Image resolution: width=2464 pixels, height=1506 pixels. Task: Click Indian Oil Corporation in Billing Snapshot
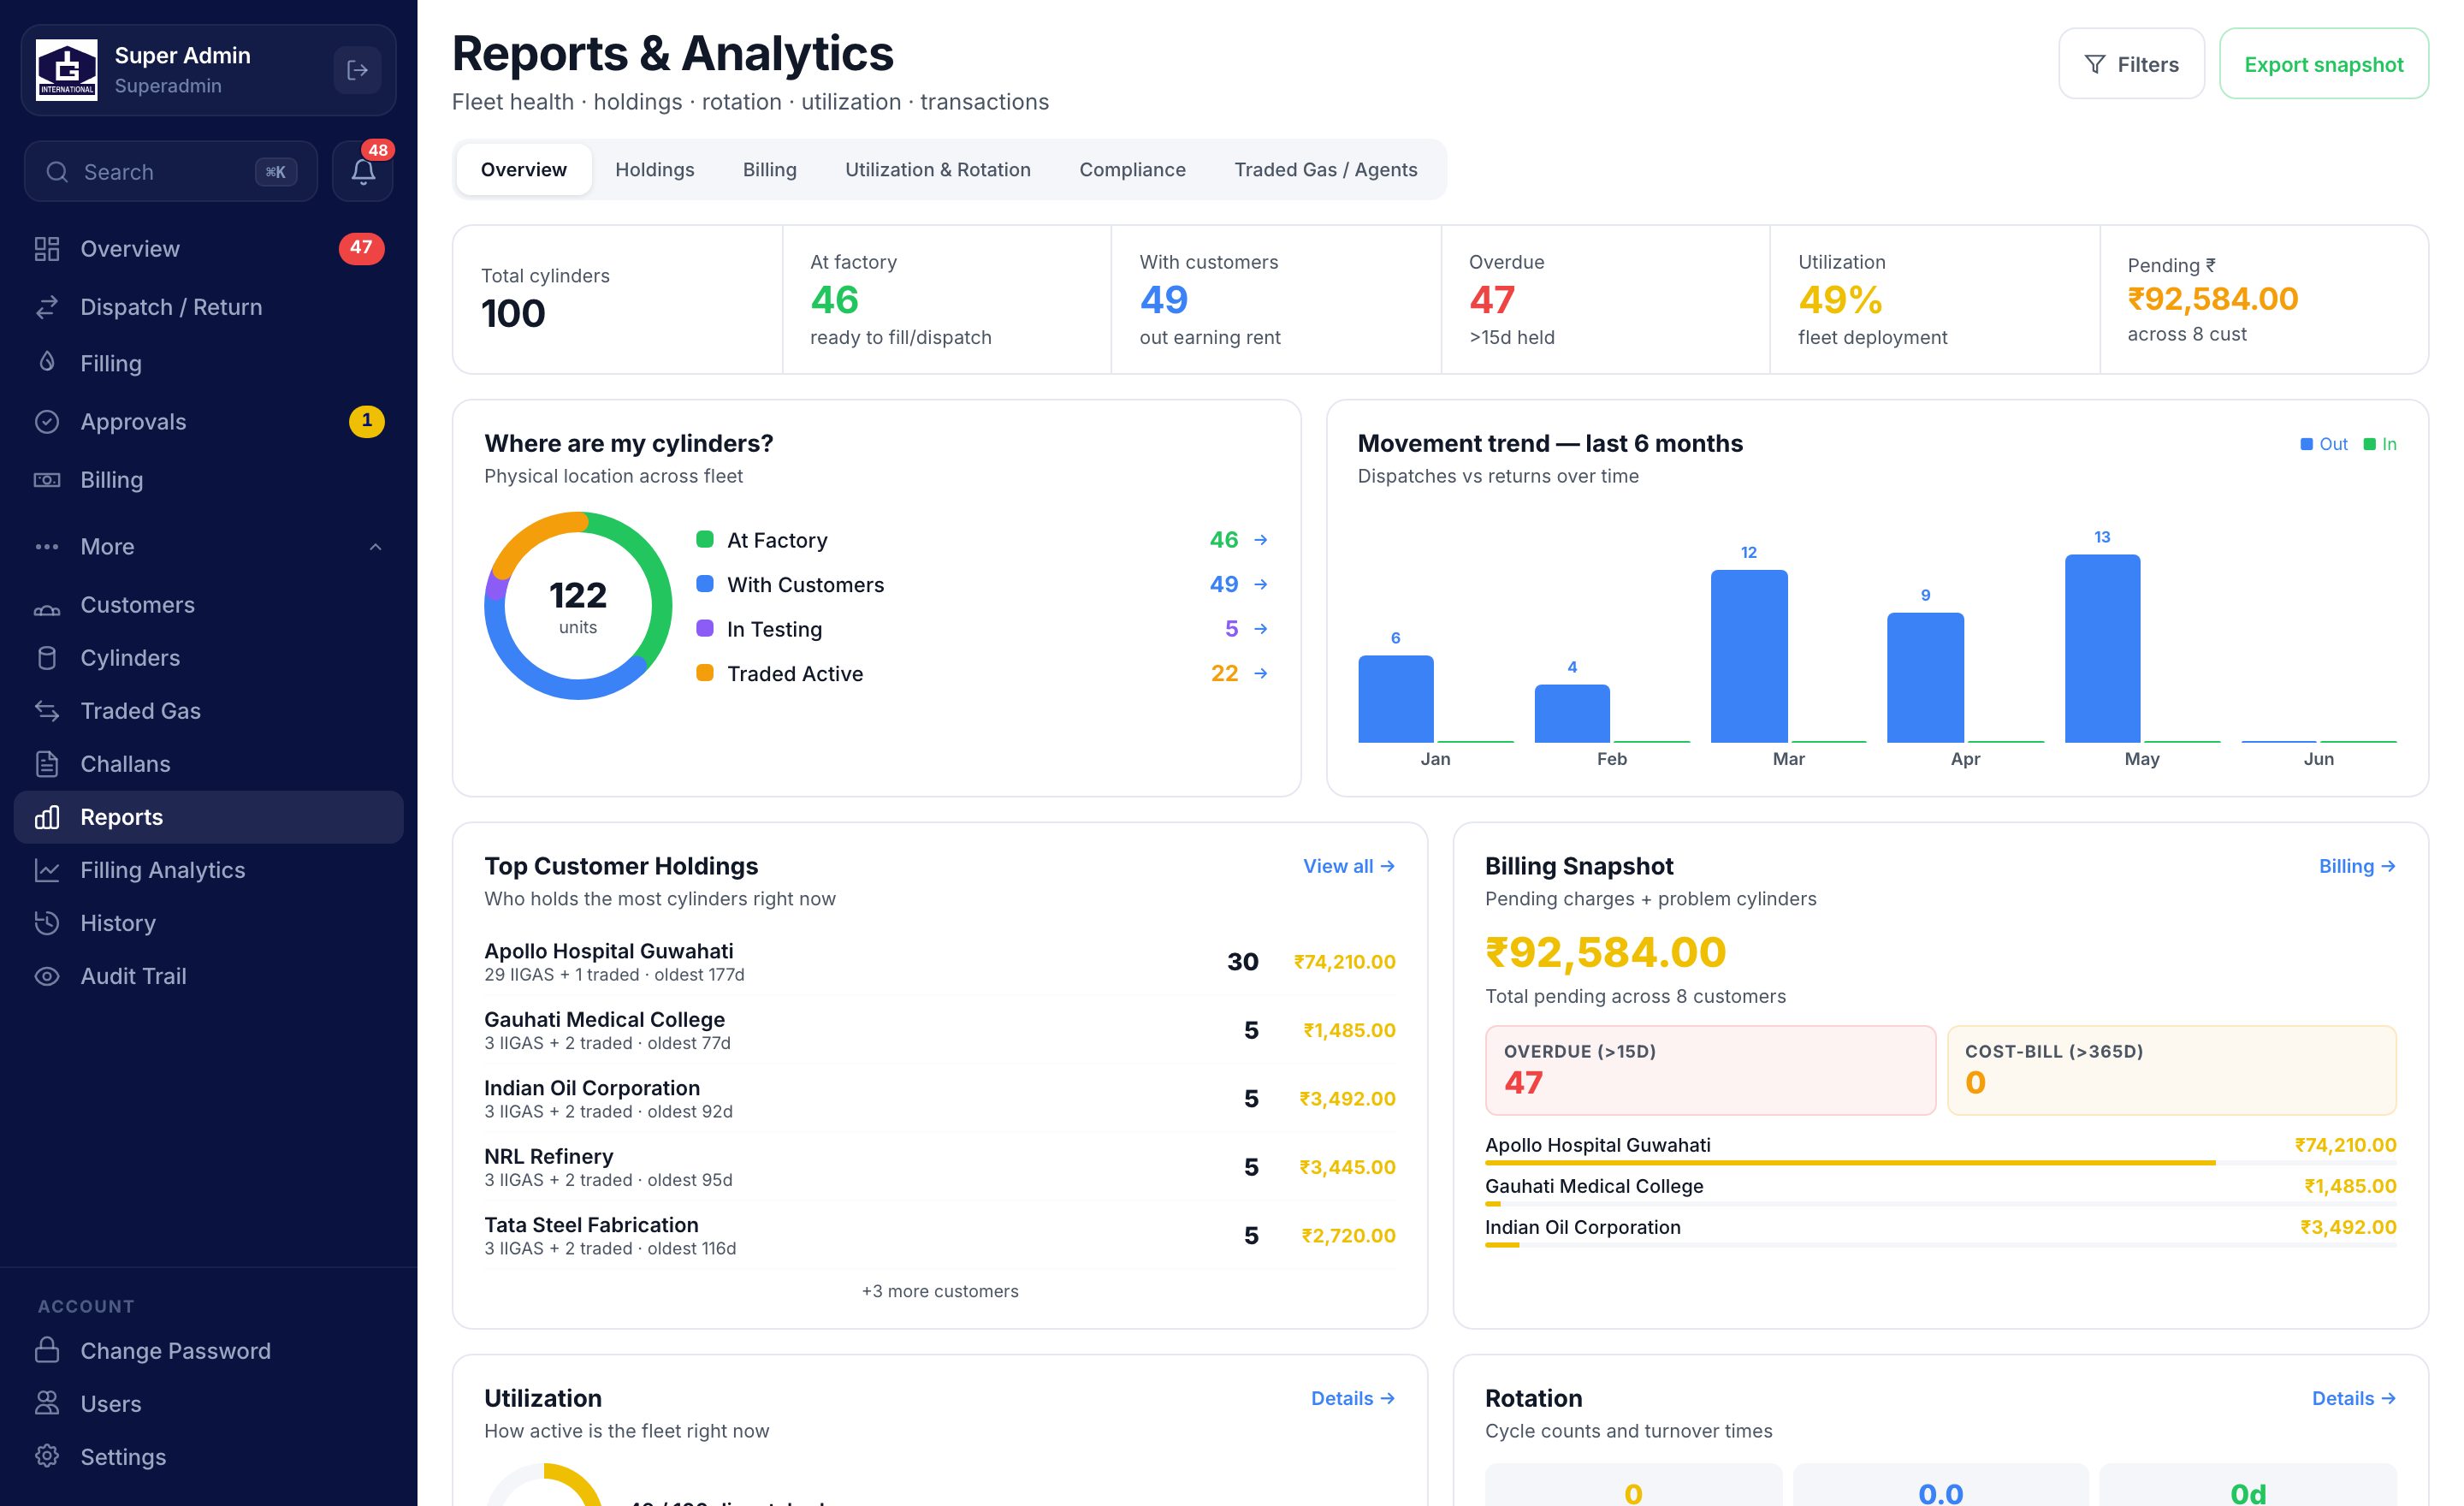coord(1583,1228)
